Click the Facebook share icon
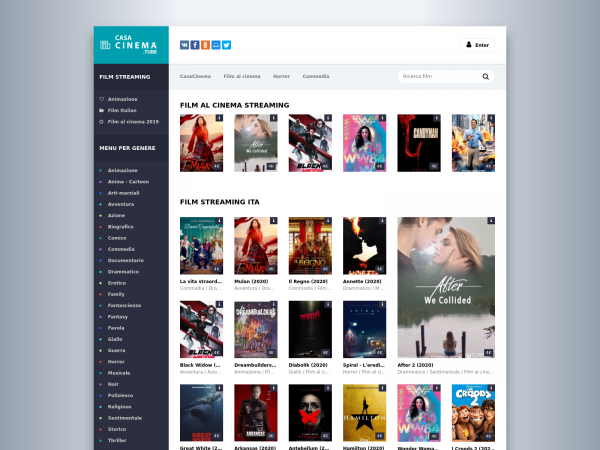The image size is (600, 450). [x=195, y=45]
